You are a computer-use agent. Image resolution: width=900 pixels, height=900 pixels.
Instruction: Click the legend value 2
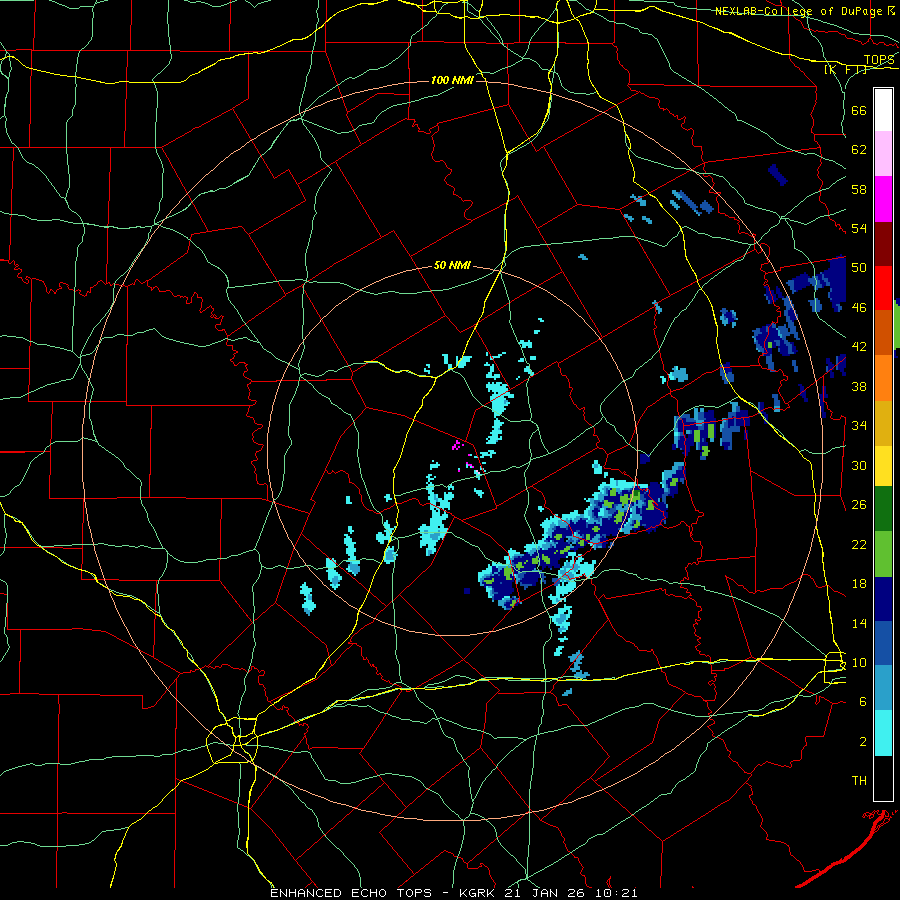pyautogui.click(x=863, y=741)
